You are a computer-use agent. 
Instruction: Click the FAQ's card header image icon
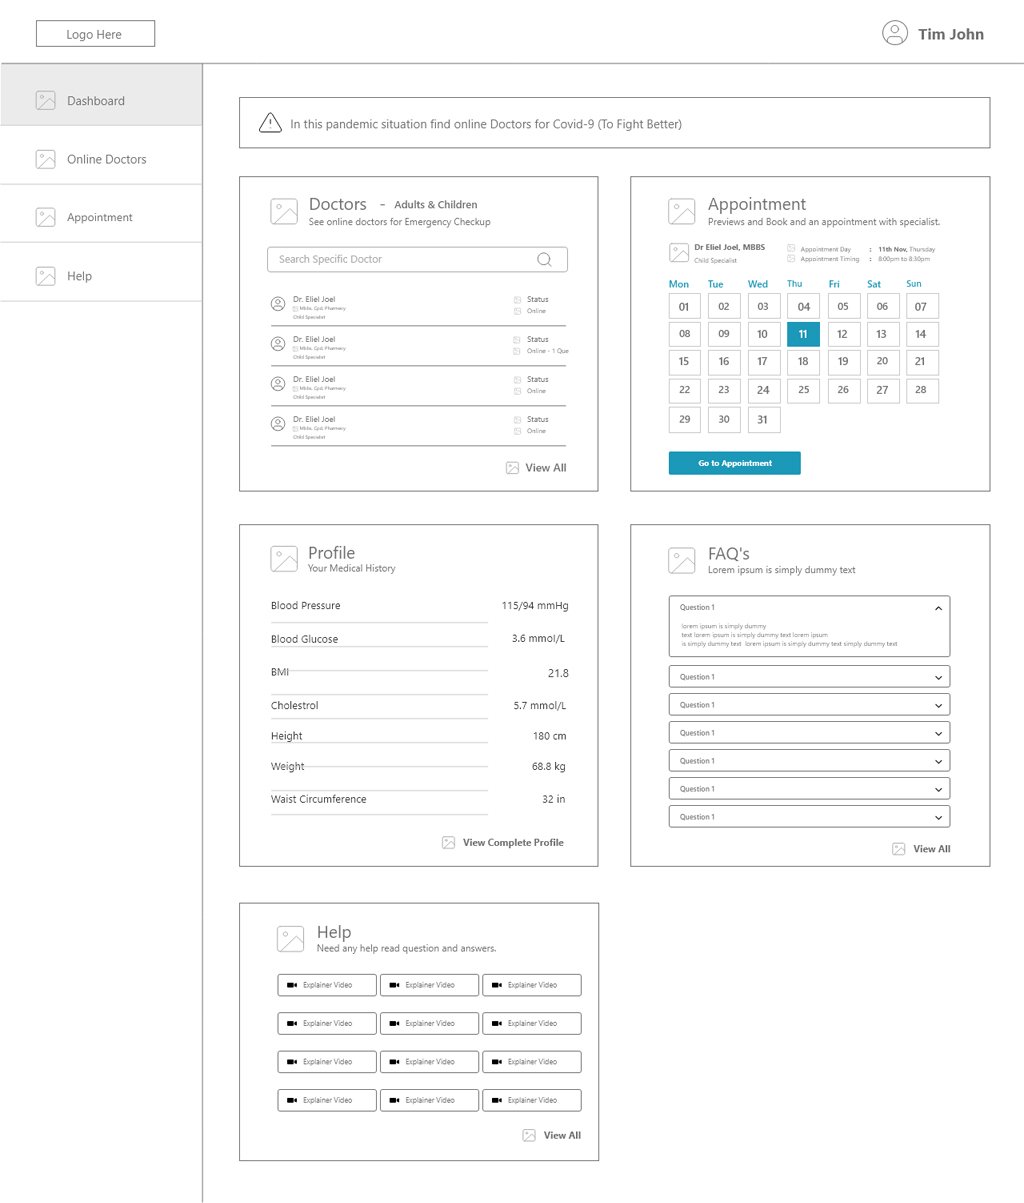click(x=682, y=560)
